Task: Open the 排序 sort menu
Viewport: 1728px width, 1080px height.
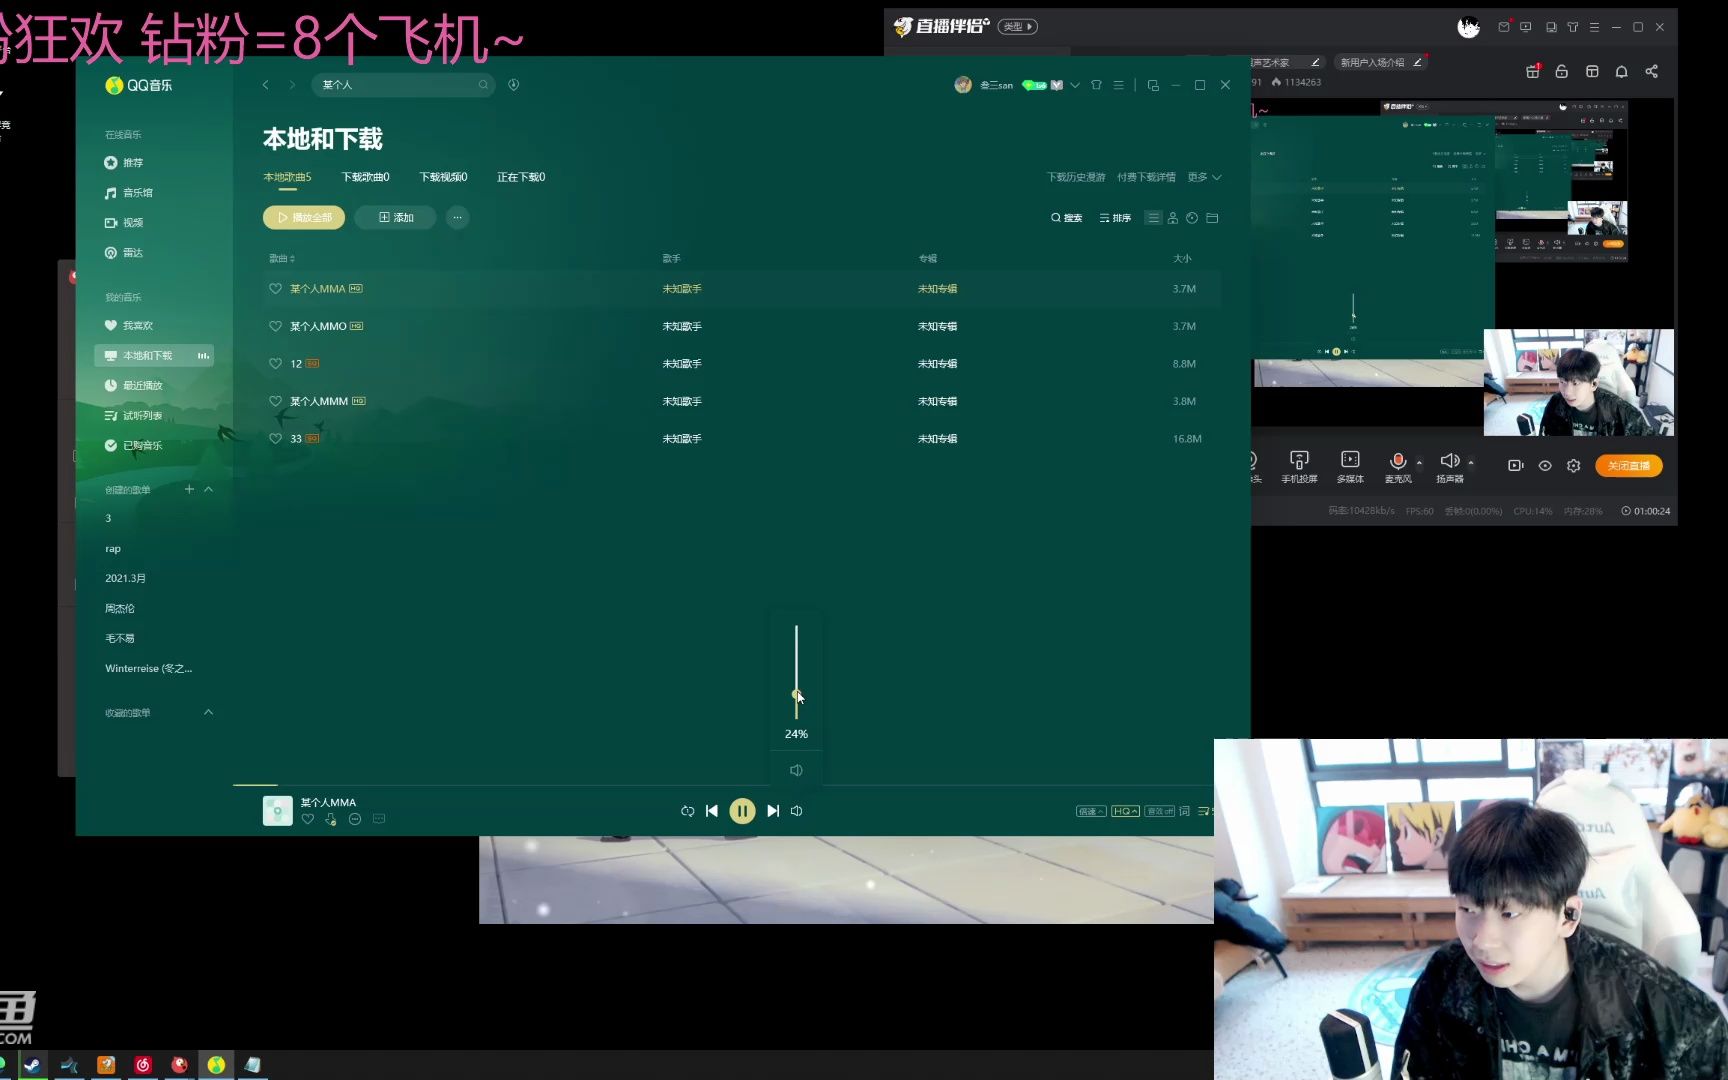Action: (x=1114, y=218)
